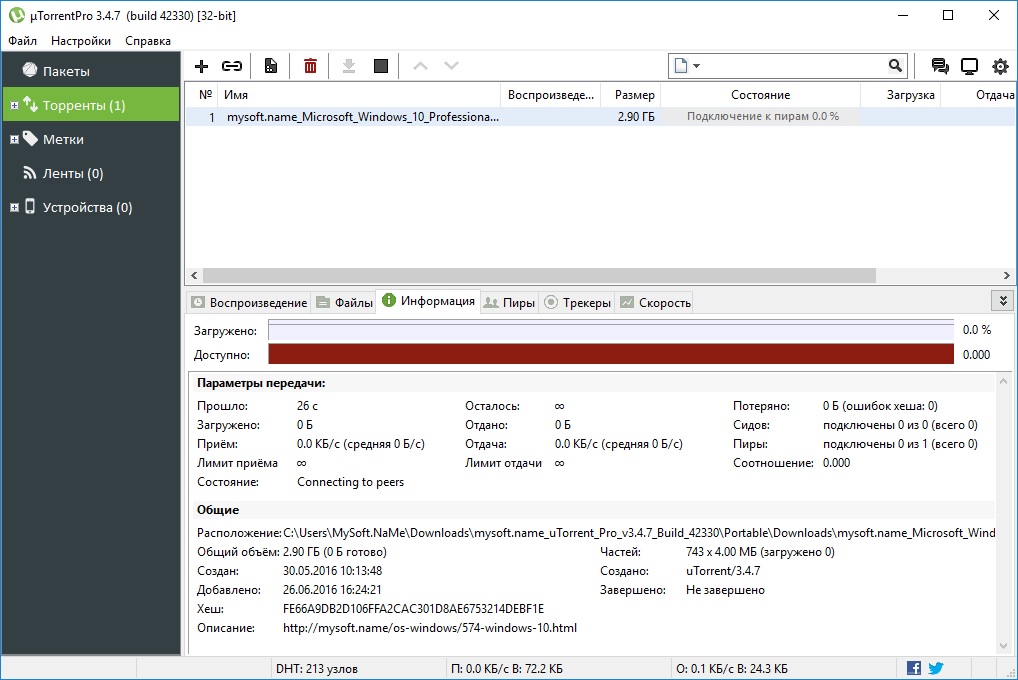
Task: Open the search provider dropdown arrow
Action: [x=697, y=66]
